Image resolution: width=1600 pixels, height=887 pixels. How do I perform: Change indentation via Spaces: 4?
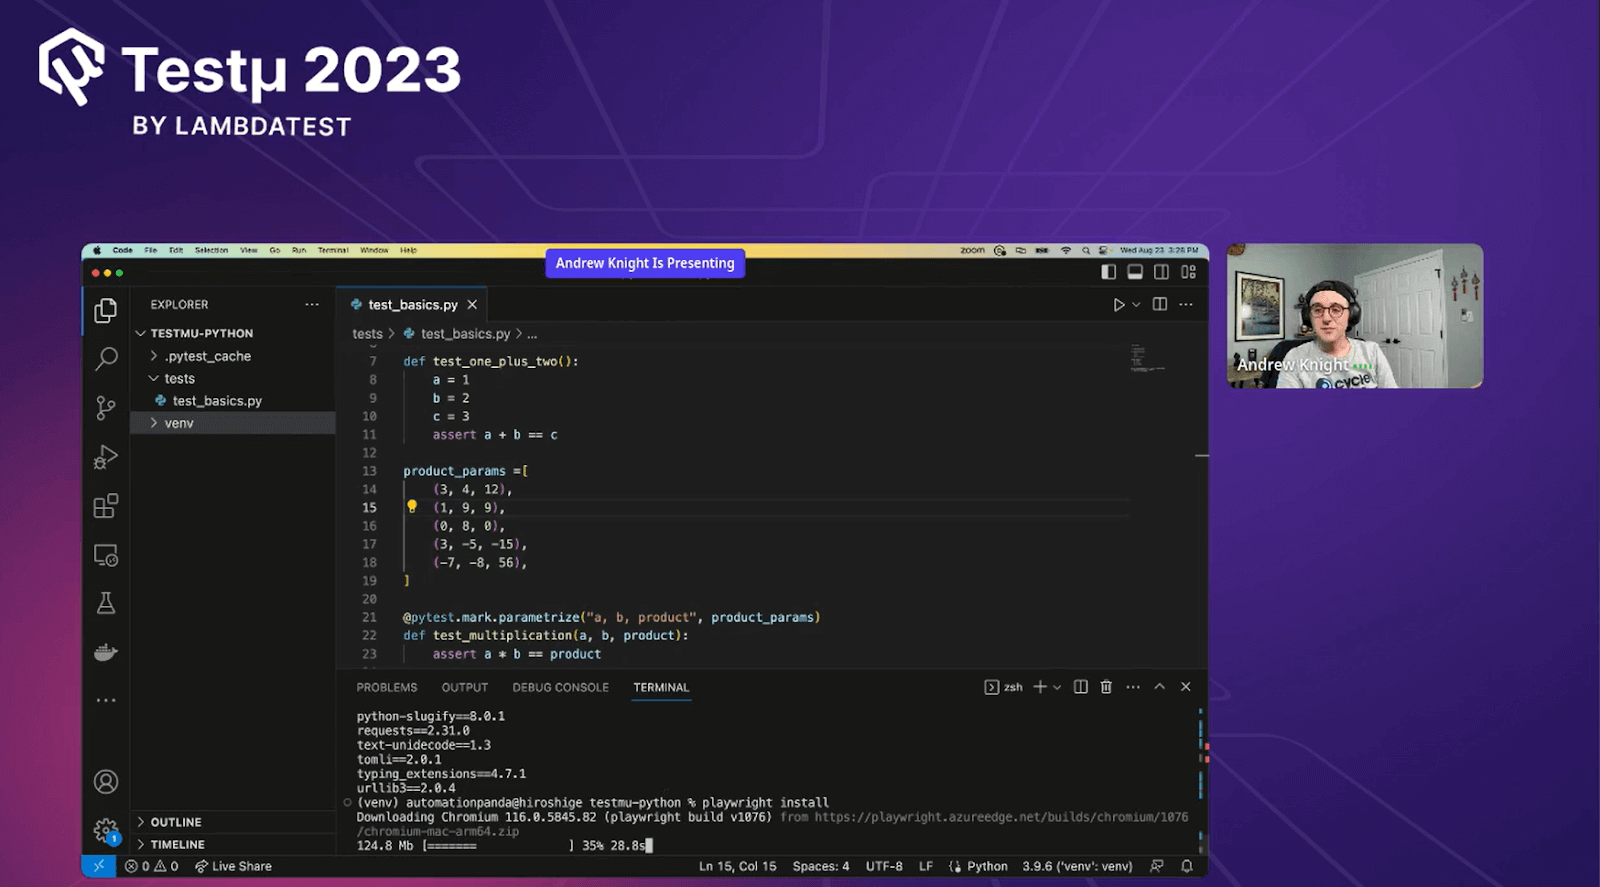(821, 866)
